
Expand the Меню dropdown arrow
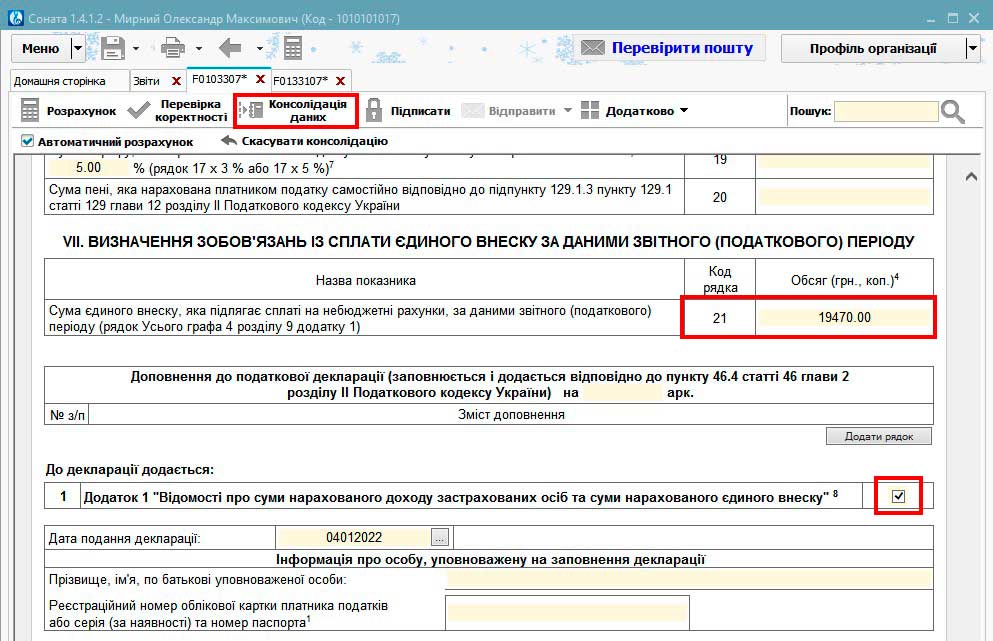click(78, 48)
